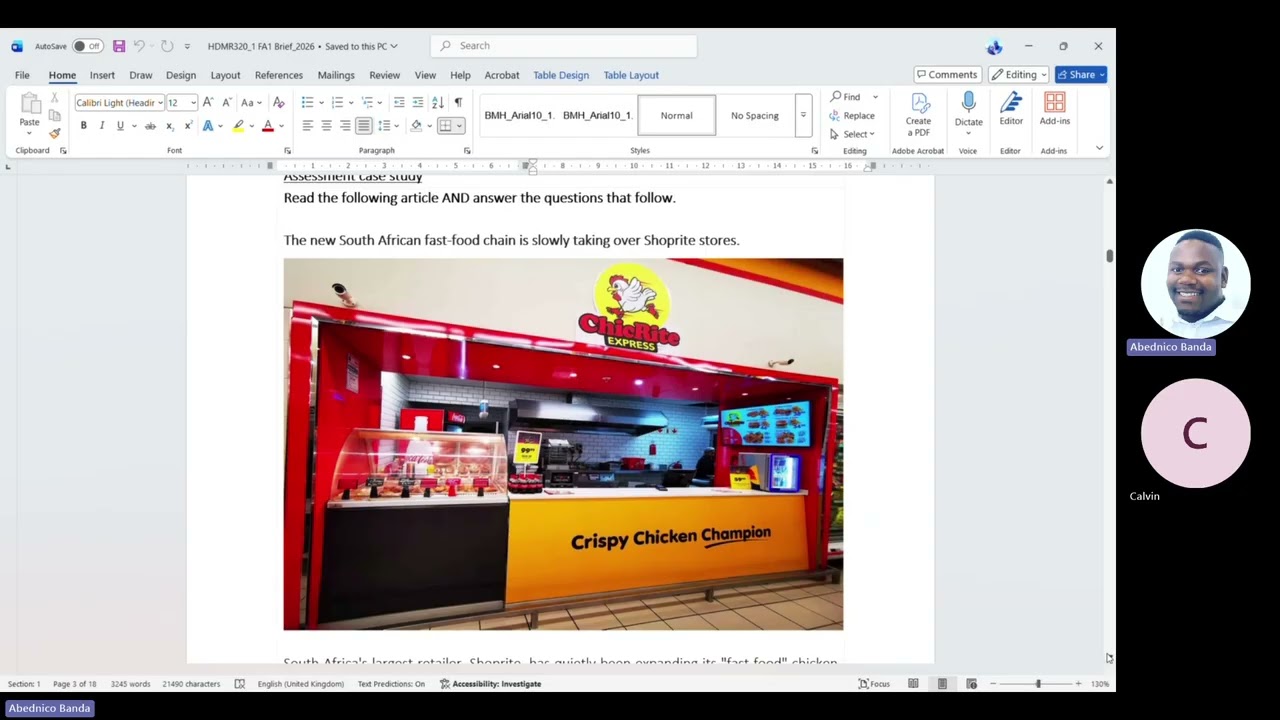Viewport: 1280px width, 720px height.
Task: Apply No Spacing style
Action: tap(754, 115)
